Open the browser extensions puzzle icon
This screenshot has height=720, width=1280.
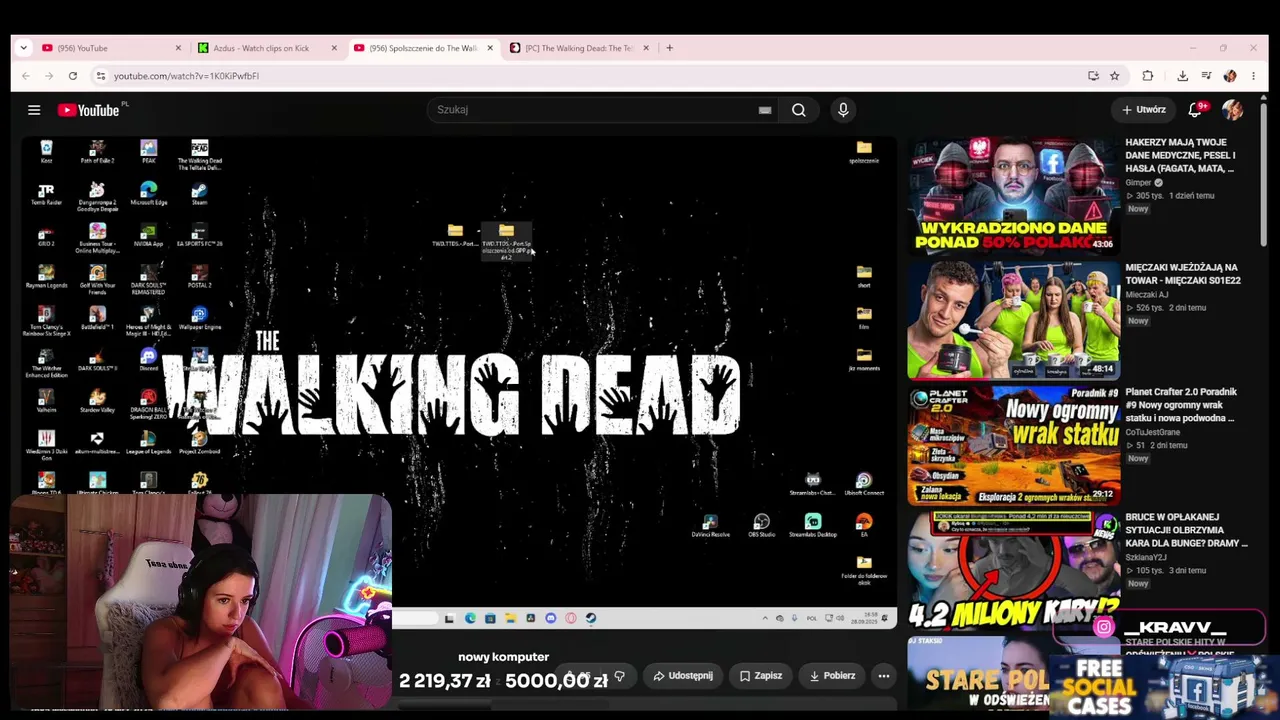1148,76
